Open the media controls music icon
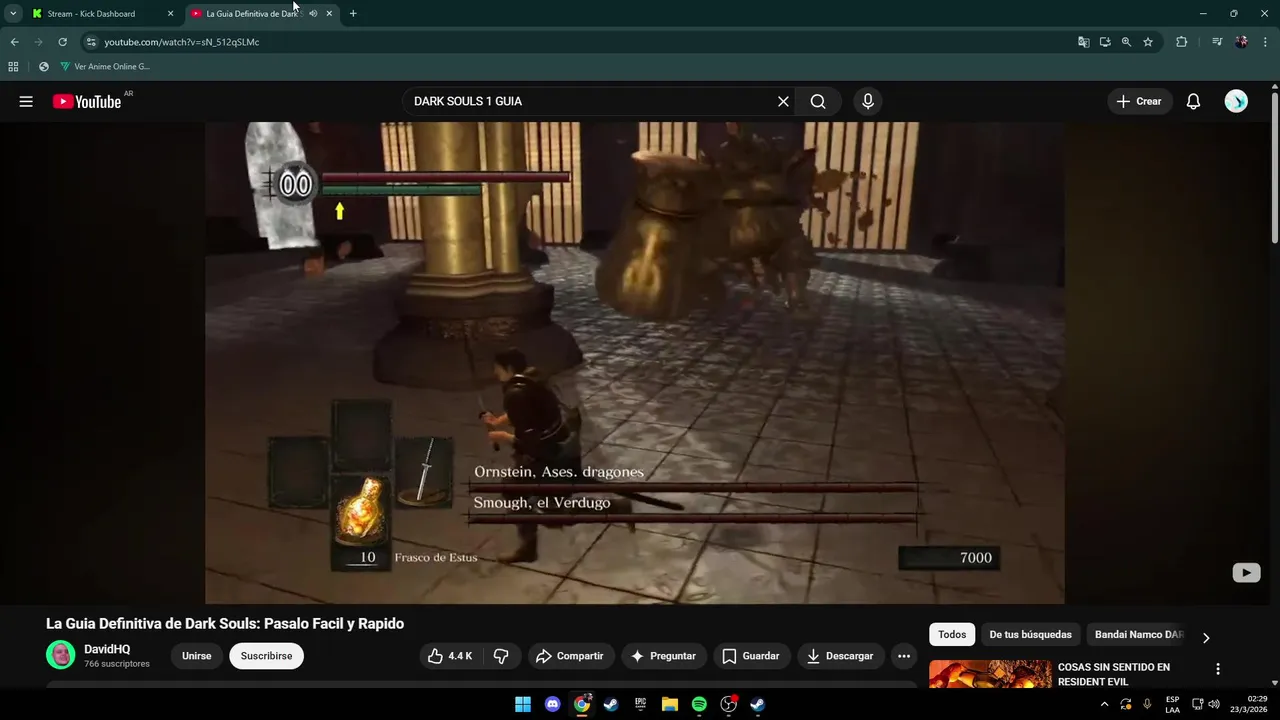This screenshot has width=1280, height=720. (x=1217, y=42)
